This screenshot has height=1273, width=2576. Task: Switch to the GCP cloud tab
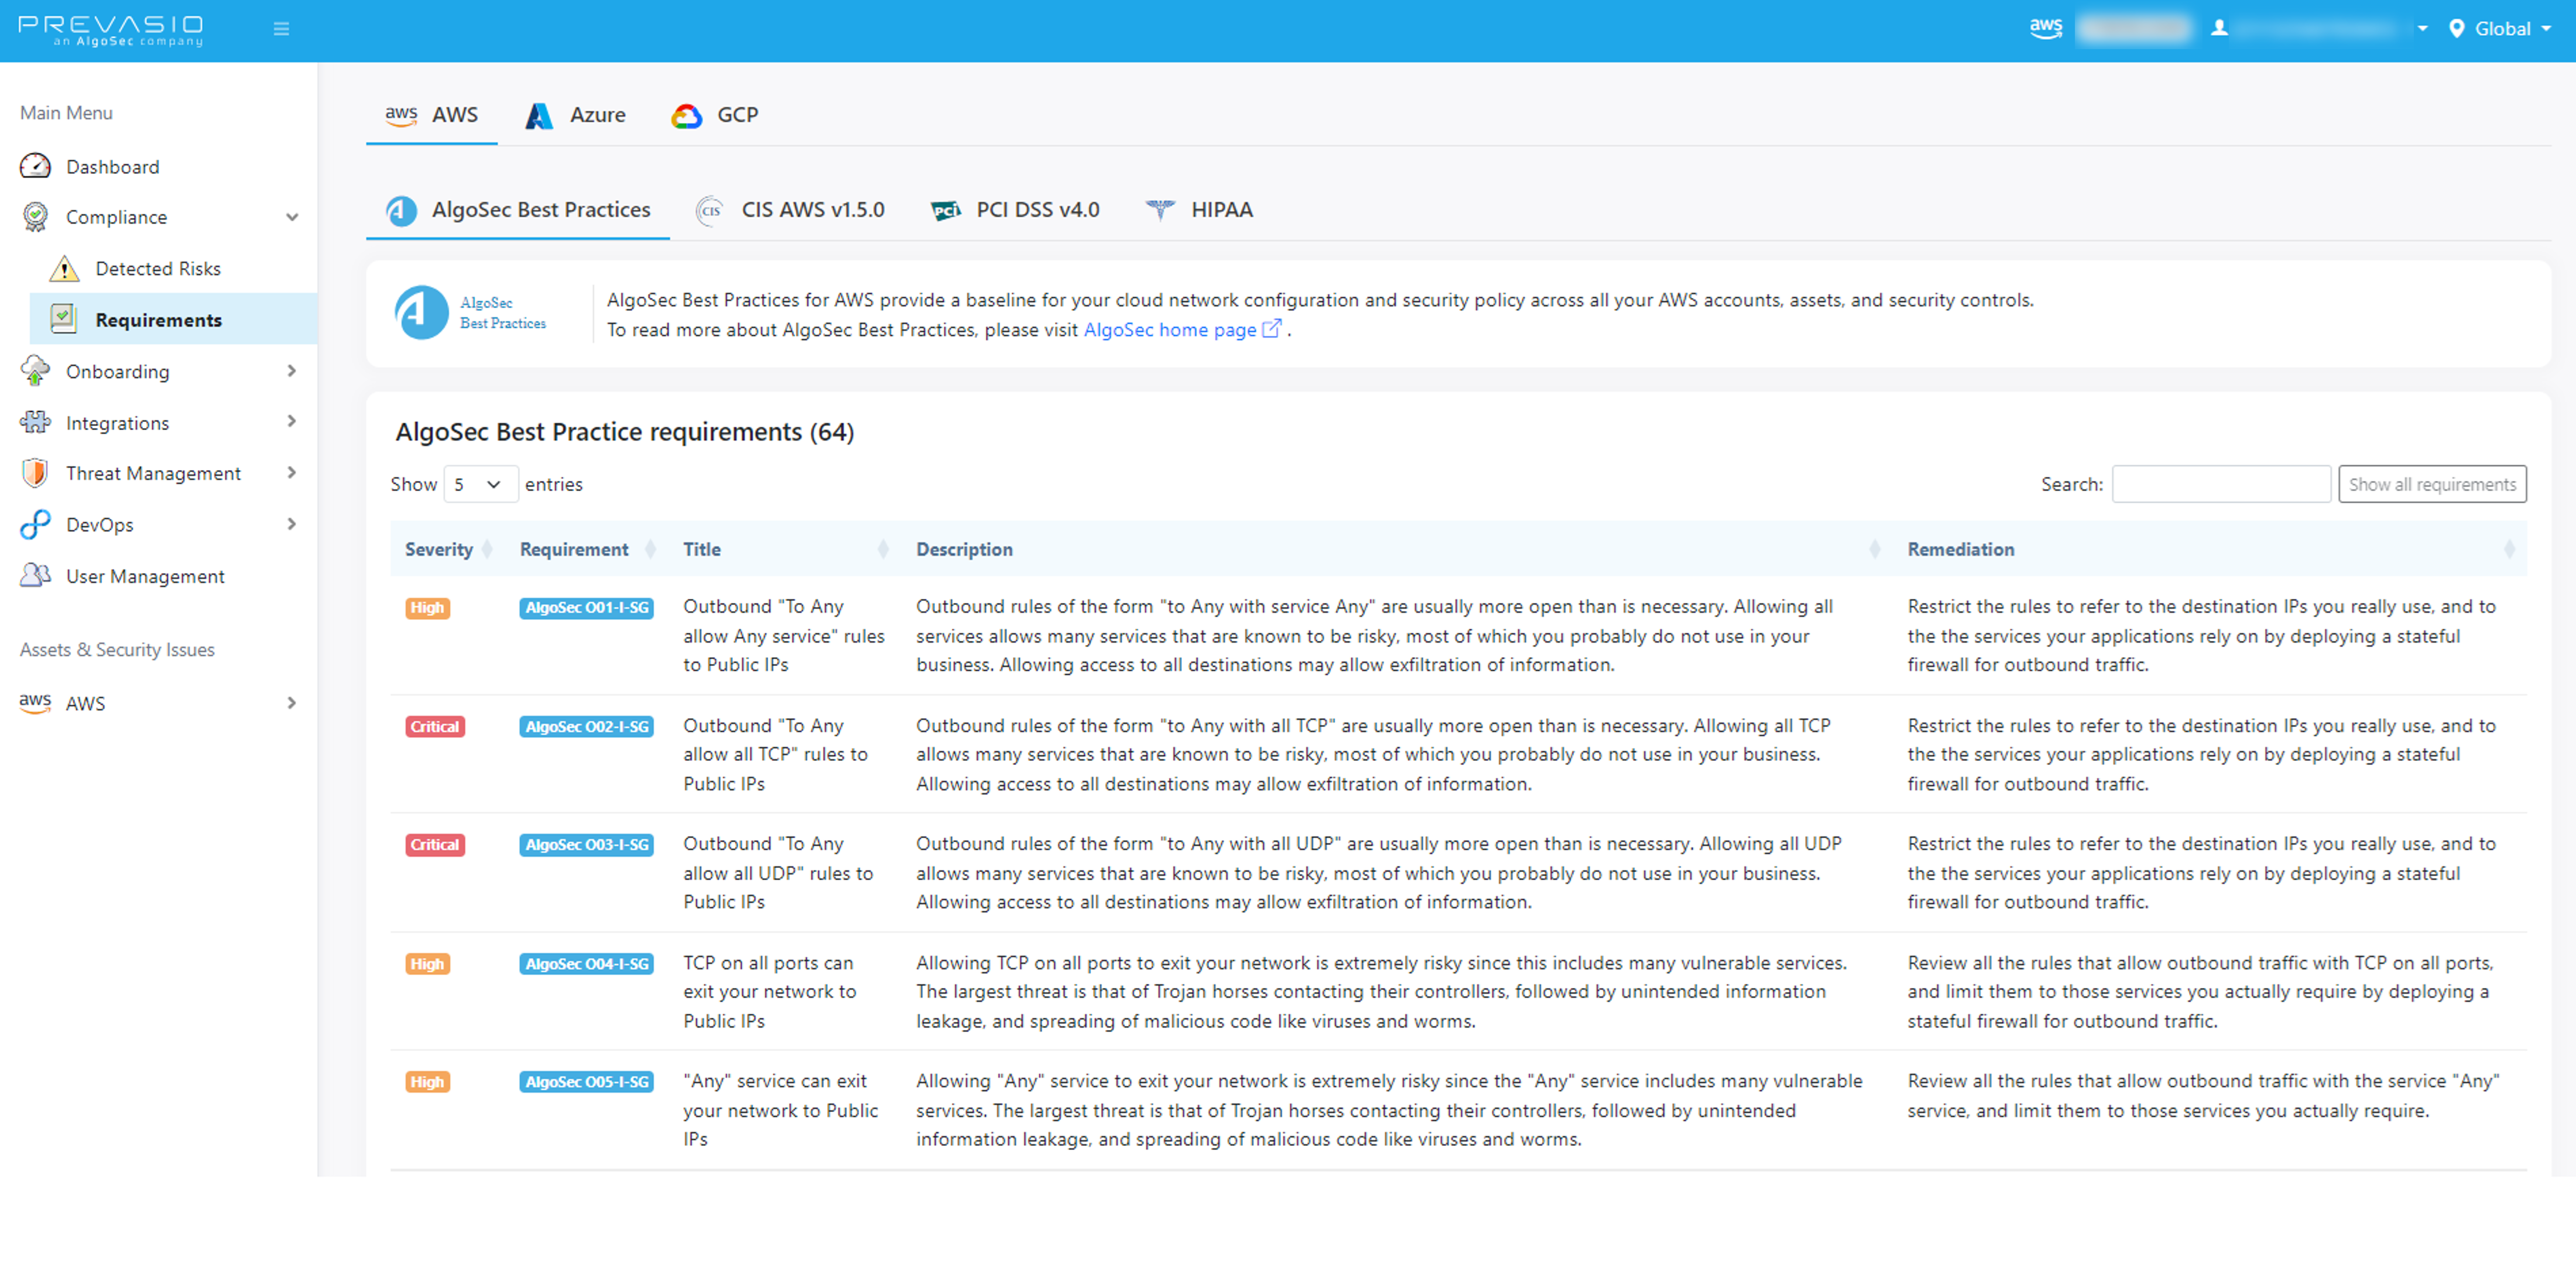pyautogui.click(x=715, y=115)
